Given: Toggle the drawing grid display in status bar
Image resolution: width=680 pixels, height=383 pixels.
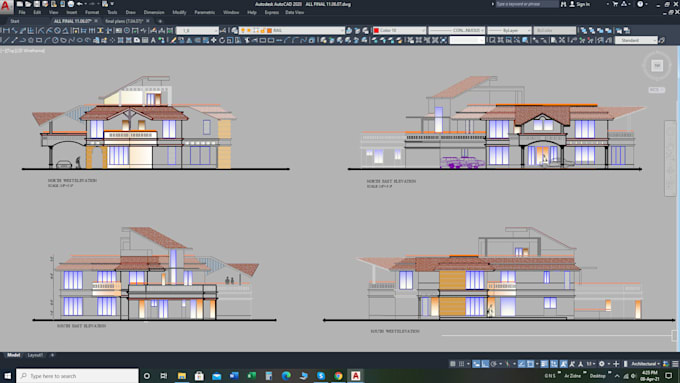Looking at the screenshot, I should (x=453, y=364).
